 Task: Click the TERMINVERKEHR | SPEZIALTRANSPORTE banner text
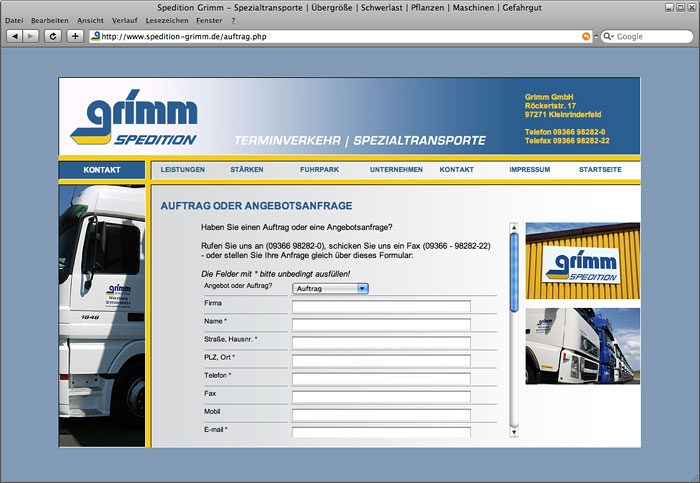tap(360, 141)
